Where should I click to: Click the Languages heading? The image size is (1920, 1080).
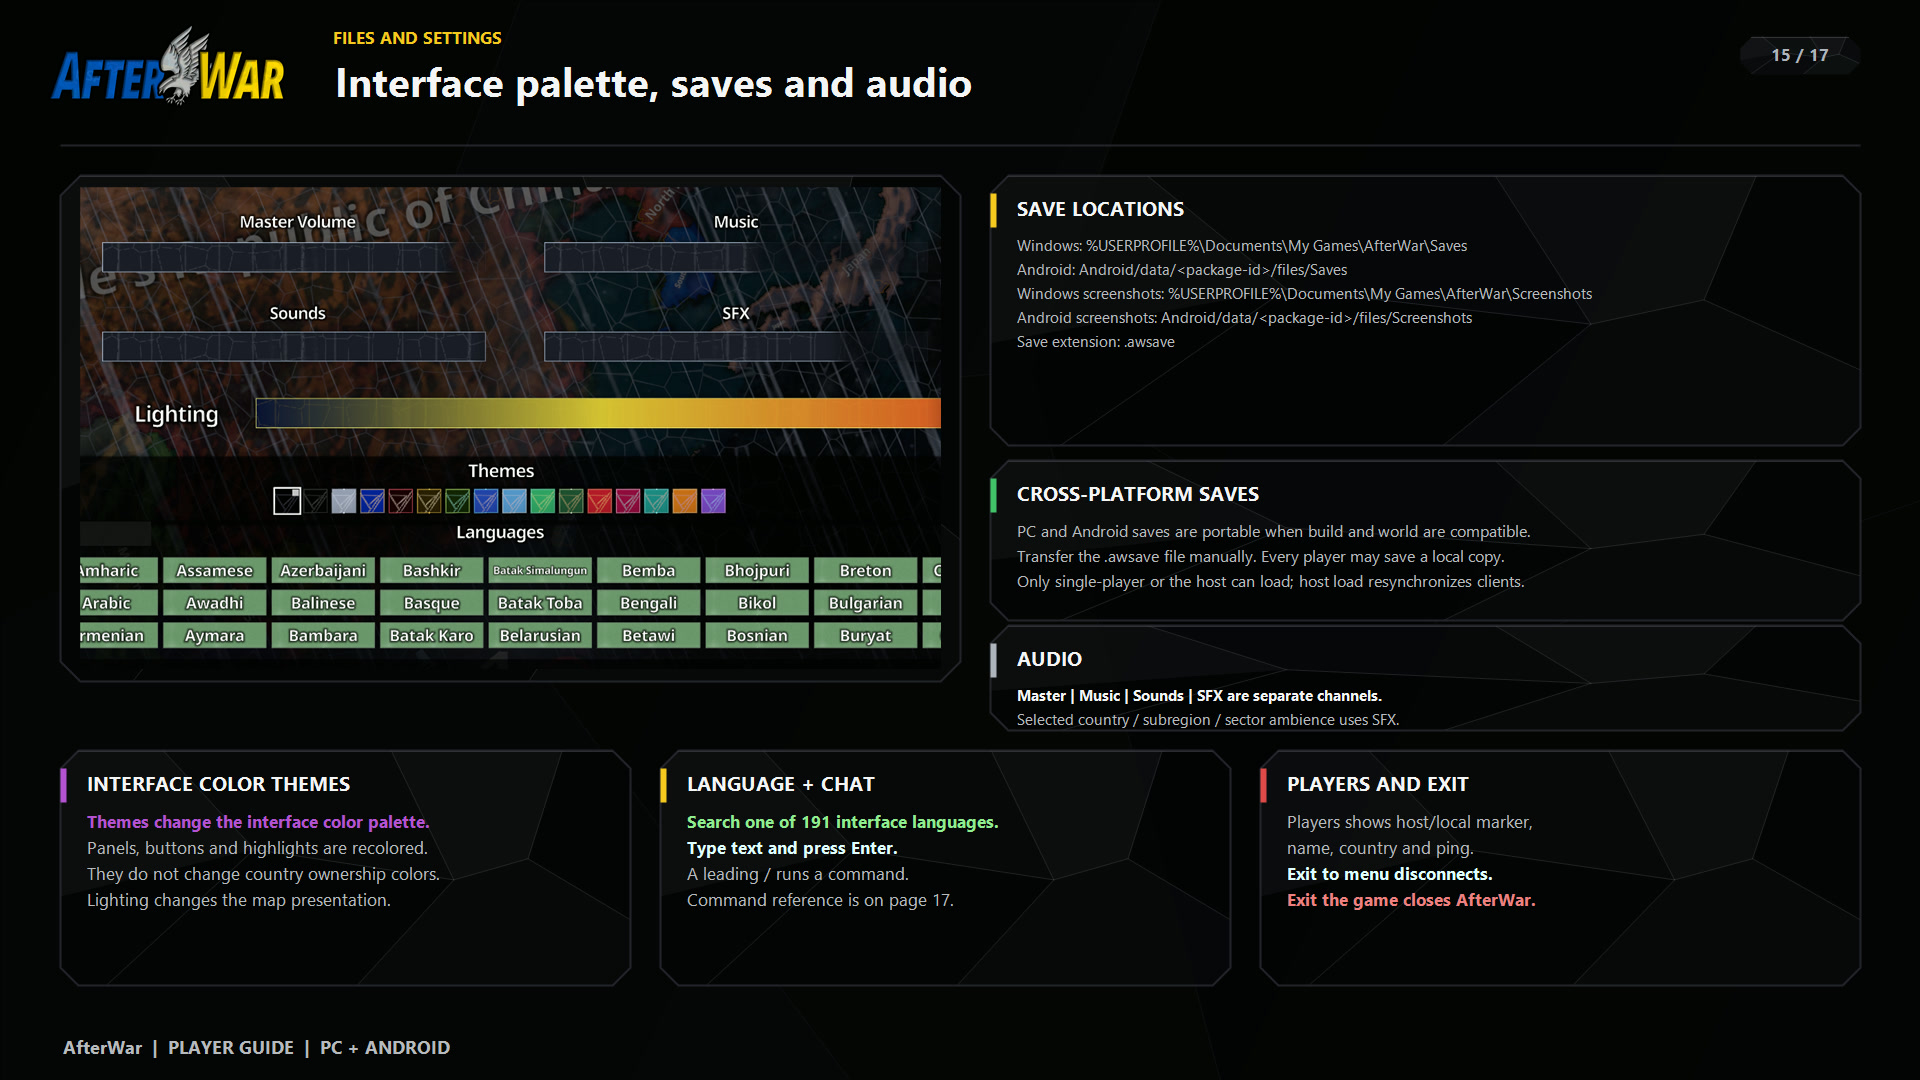[x=500, y=532]
